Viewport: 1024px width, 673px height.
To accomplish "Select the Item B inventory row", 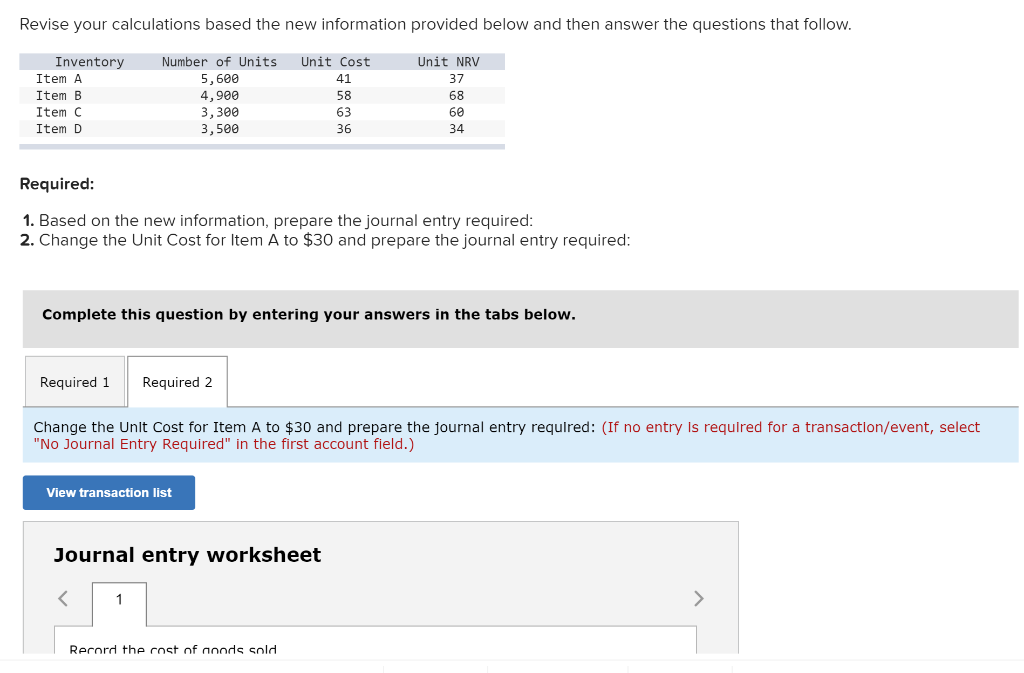I will click(260, 95).
